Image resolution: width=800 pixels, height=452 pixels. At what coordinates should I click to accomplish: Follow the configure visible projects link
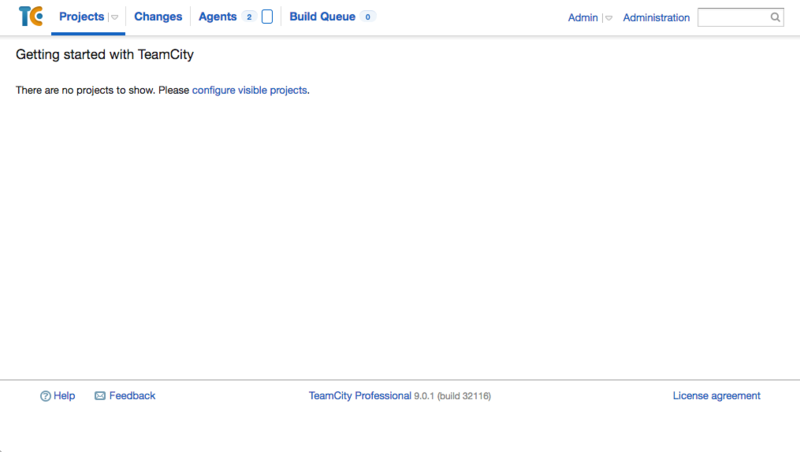(x=249, y=90)
